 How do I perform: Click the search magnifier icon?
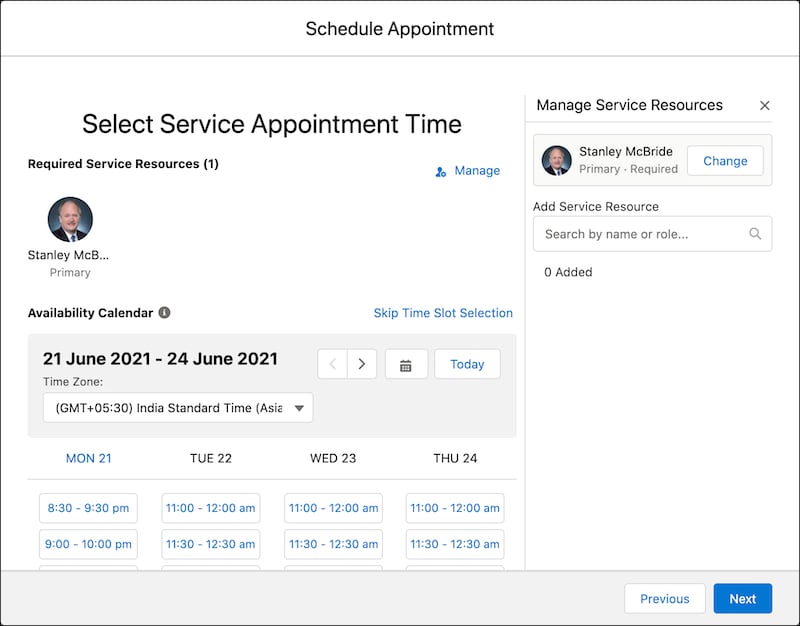(755, 234)
